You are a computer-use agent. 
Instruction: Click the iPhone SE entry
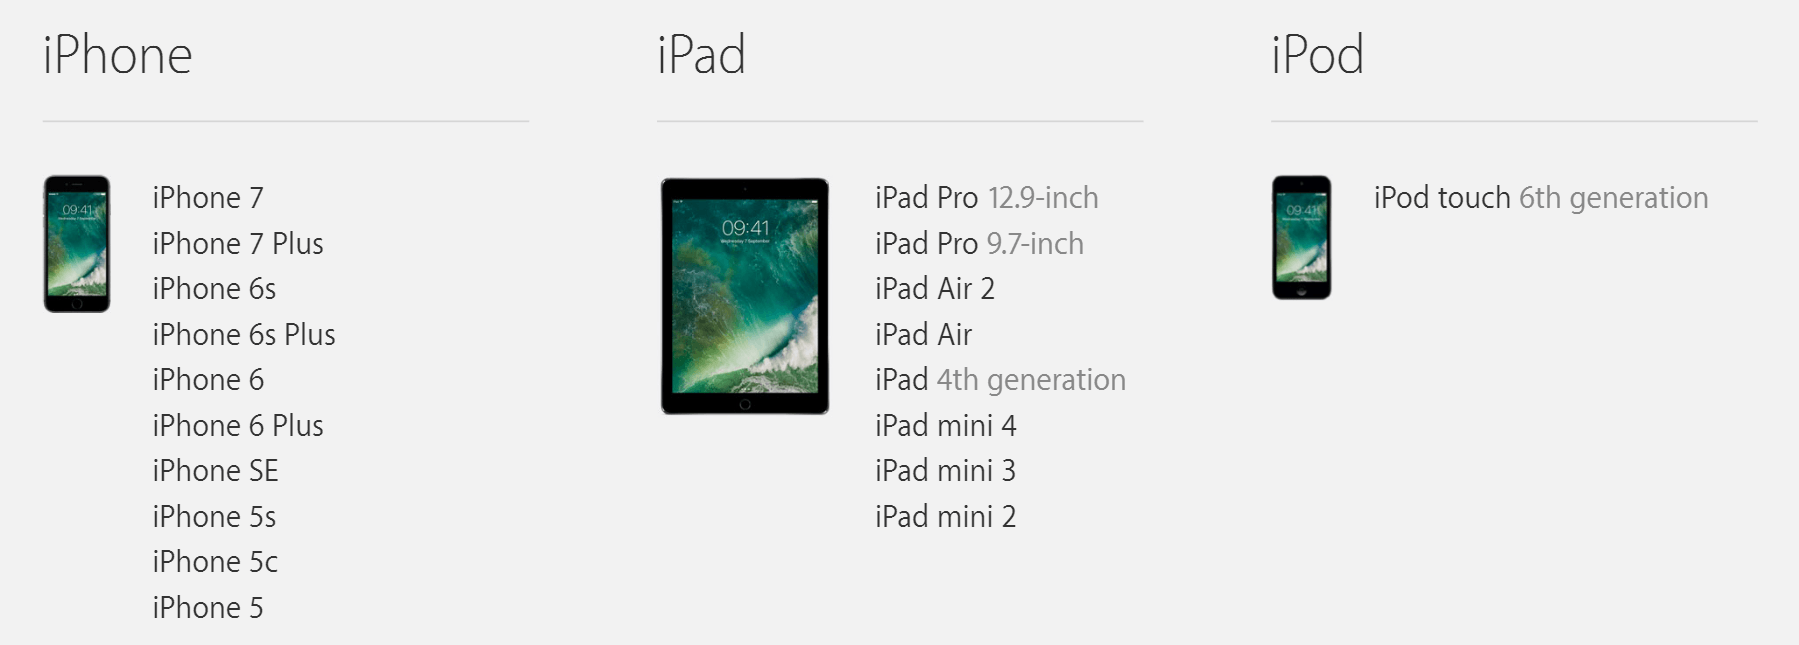point(215,470)
